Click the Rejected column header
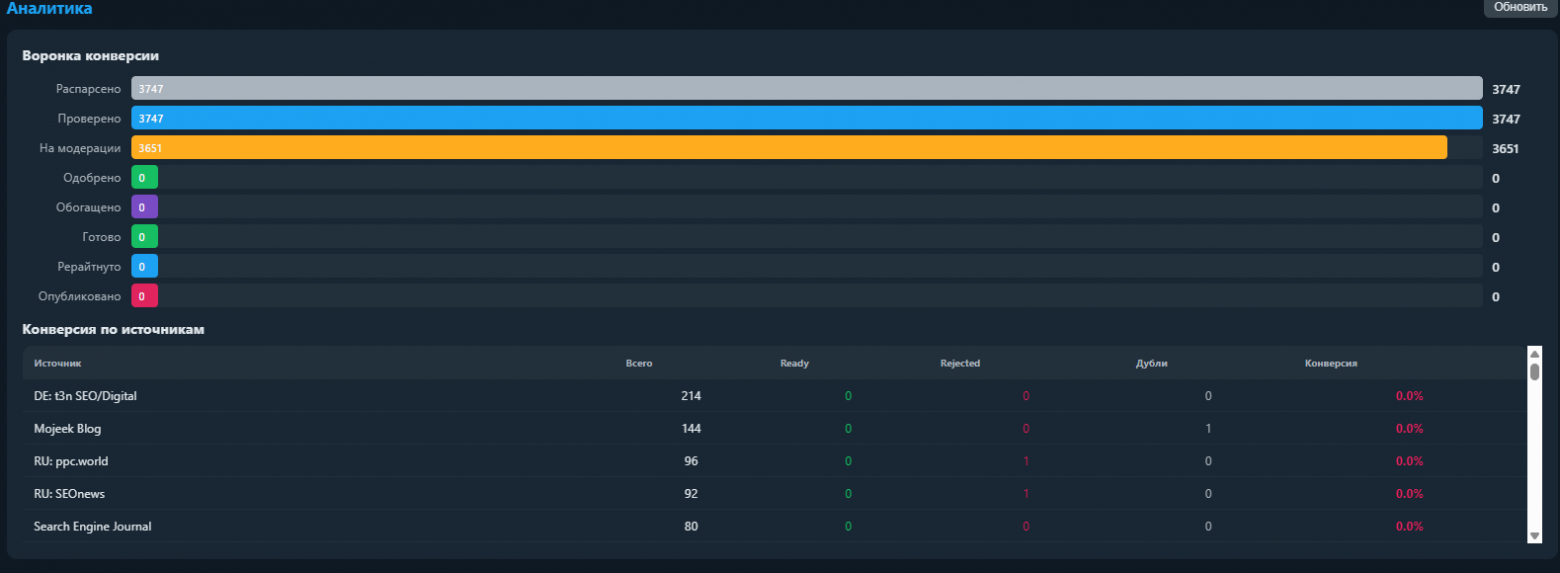The height and width of the screenshot is (573, 1560). [960, 363]
